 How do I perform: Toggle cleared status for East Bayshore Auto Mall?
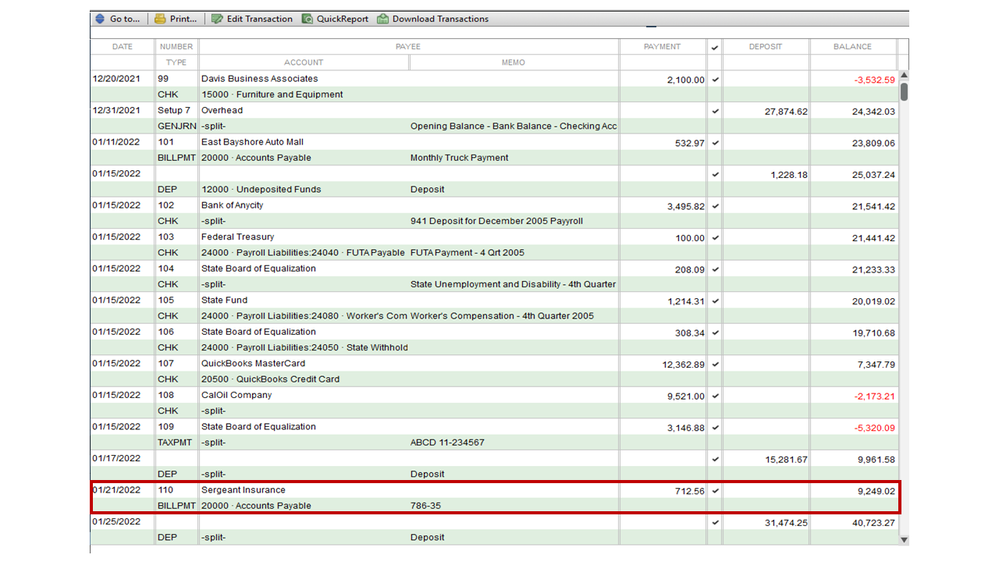[714, 143]
